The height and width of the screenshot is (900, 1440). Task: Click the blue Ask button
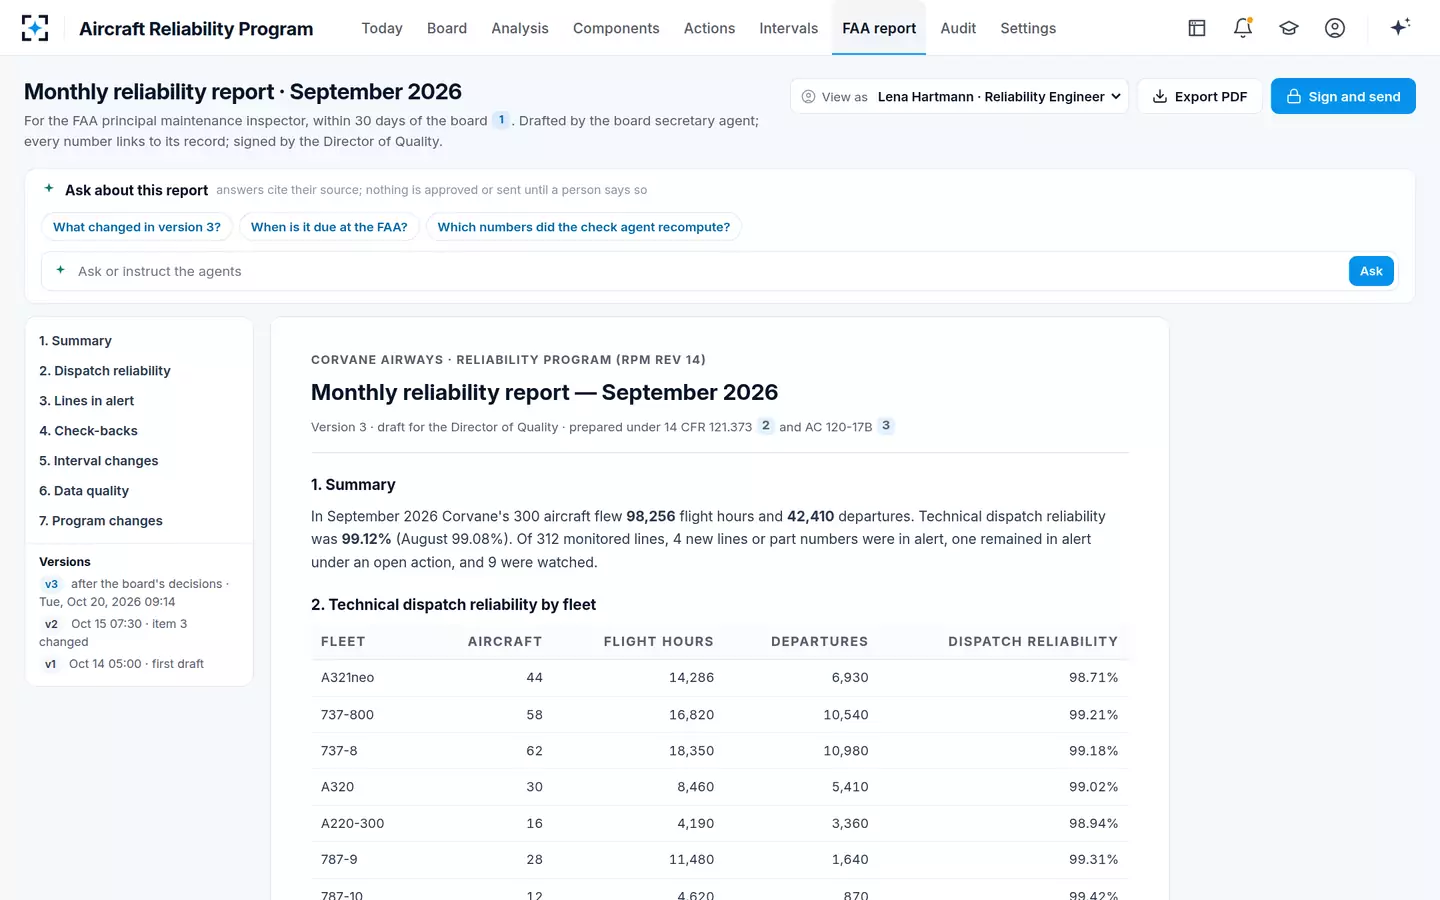point(1371,271)
